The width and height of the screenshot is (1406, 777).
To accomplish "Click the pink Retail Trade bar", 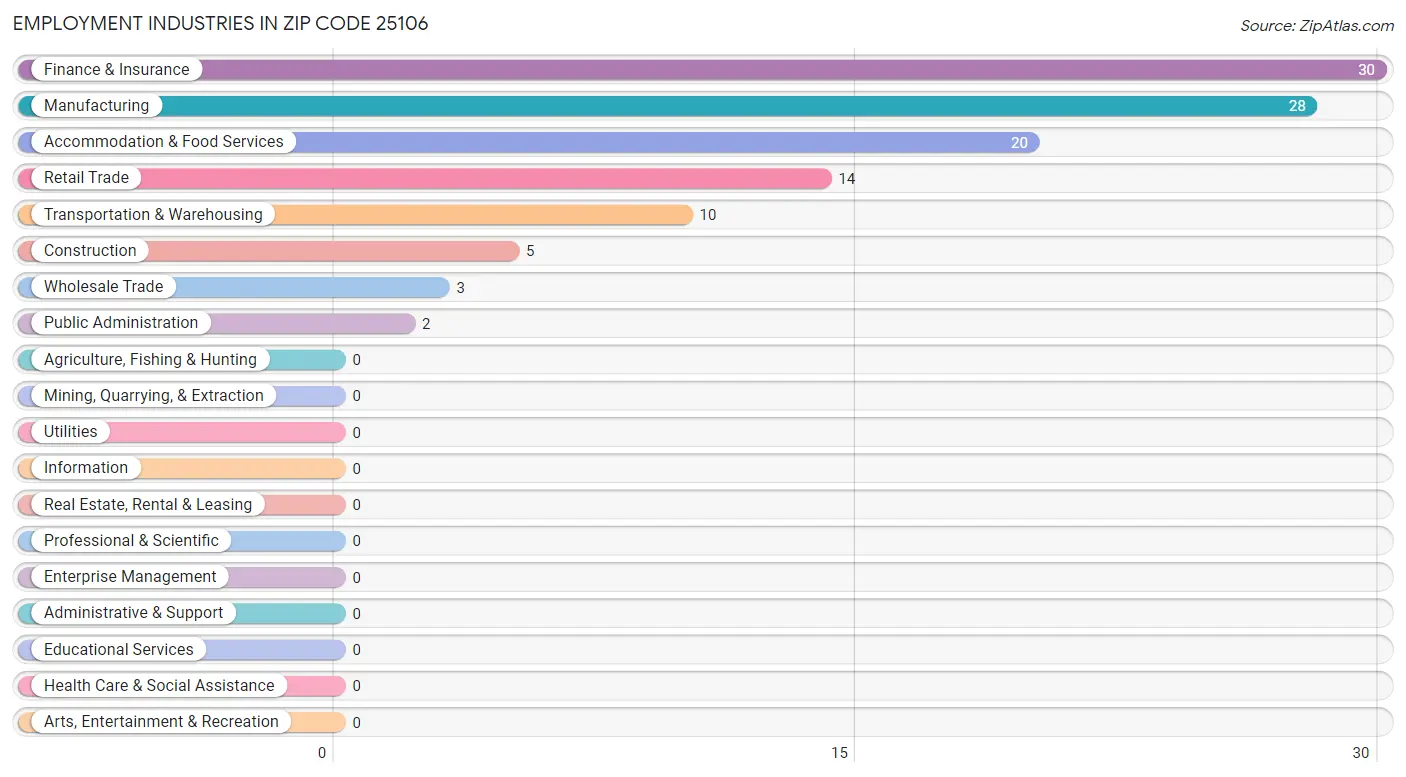I will pos(424,177).
